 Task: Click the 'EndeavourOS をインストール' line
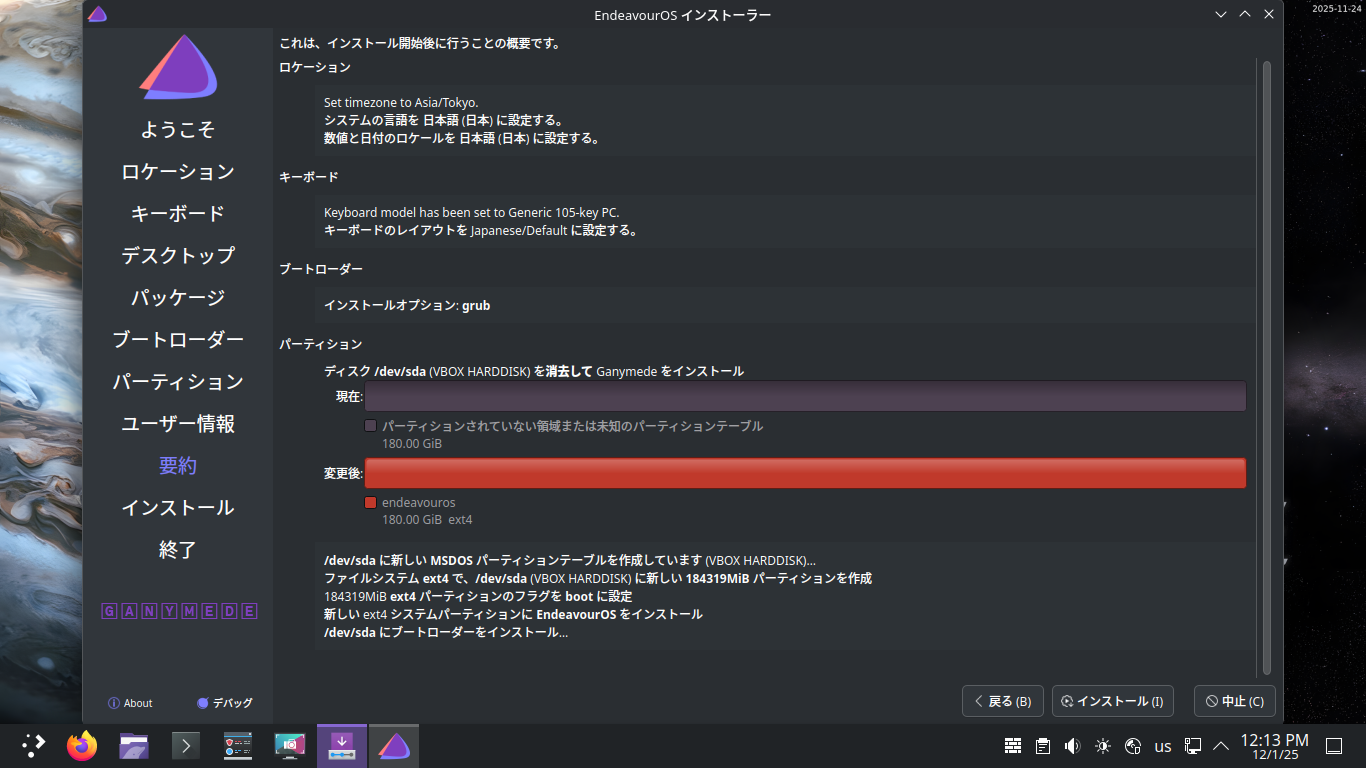513,615
